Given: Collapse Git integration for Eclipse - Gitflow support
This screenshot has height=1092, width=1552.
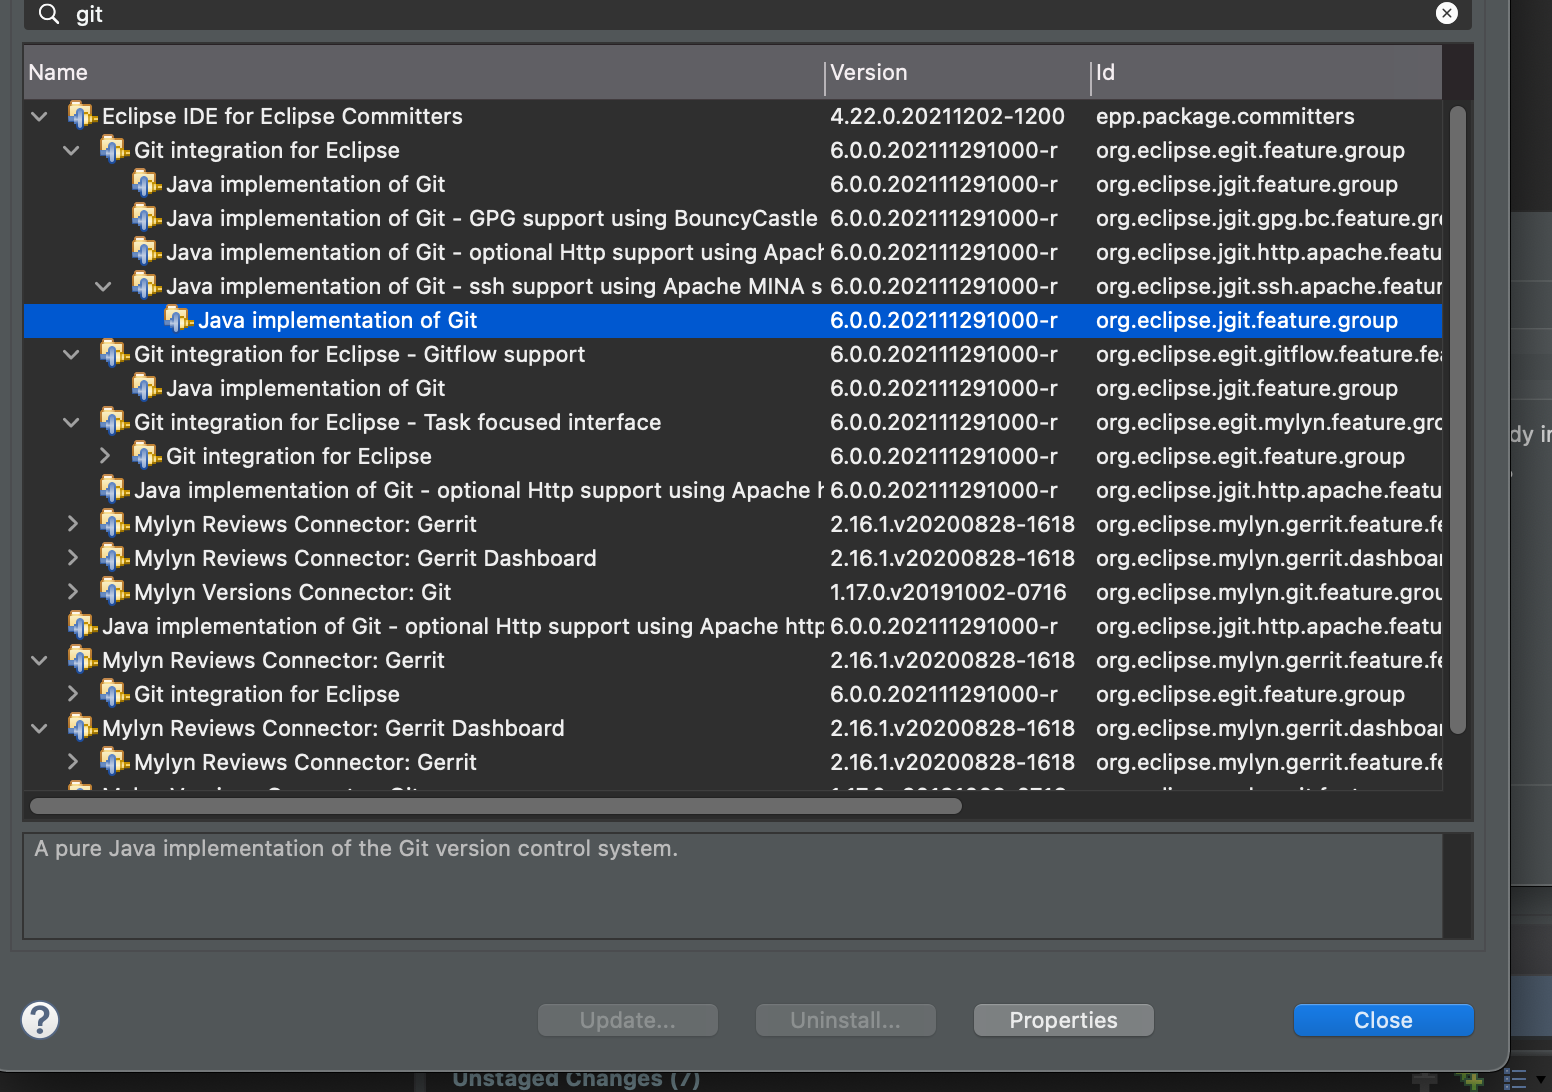Looking at the screenshot, I should point(71,354).
